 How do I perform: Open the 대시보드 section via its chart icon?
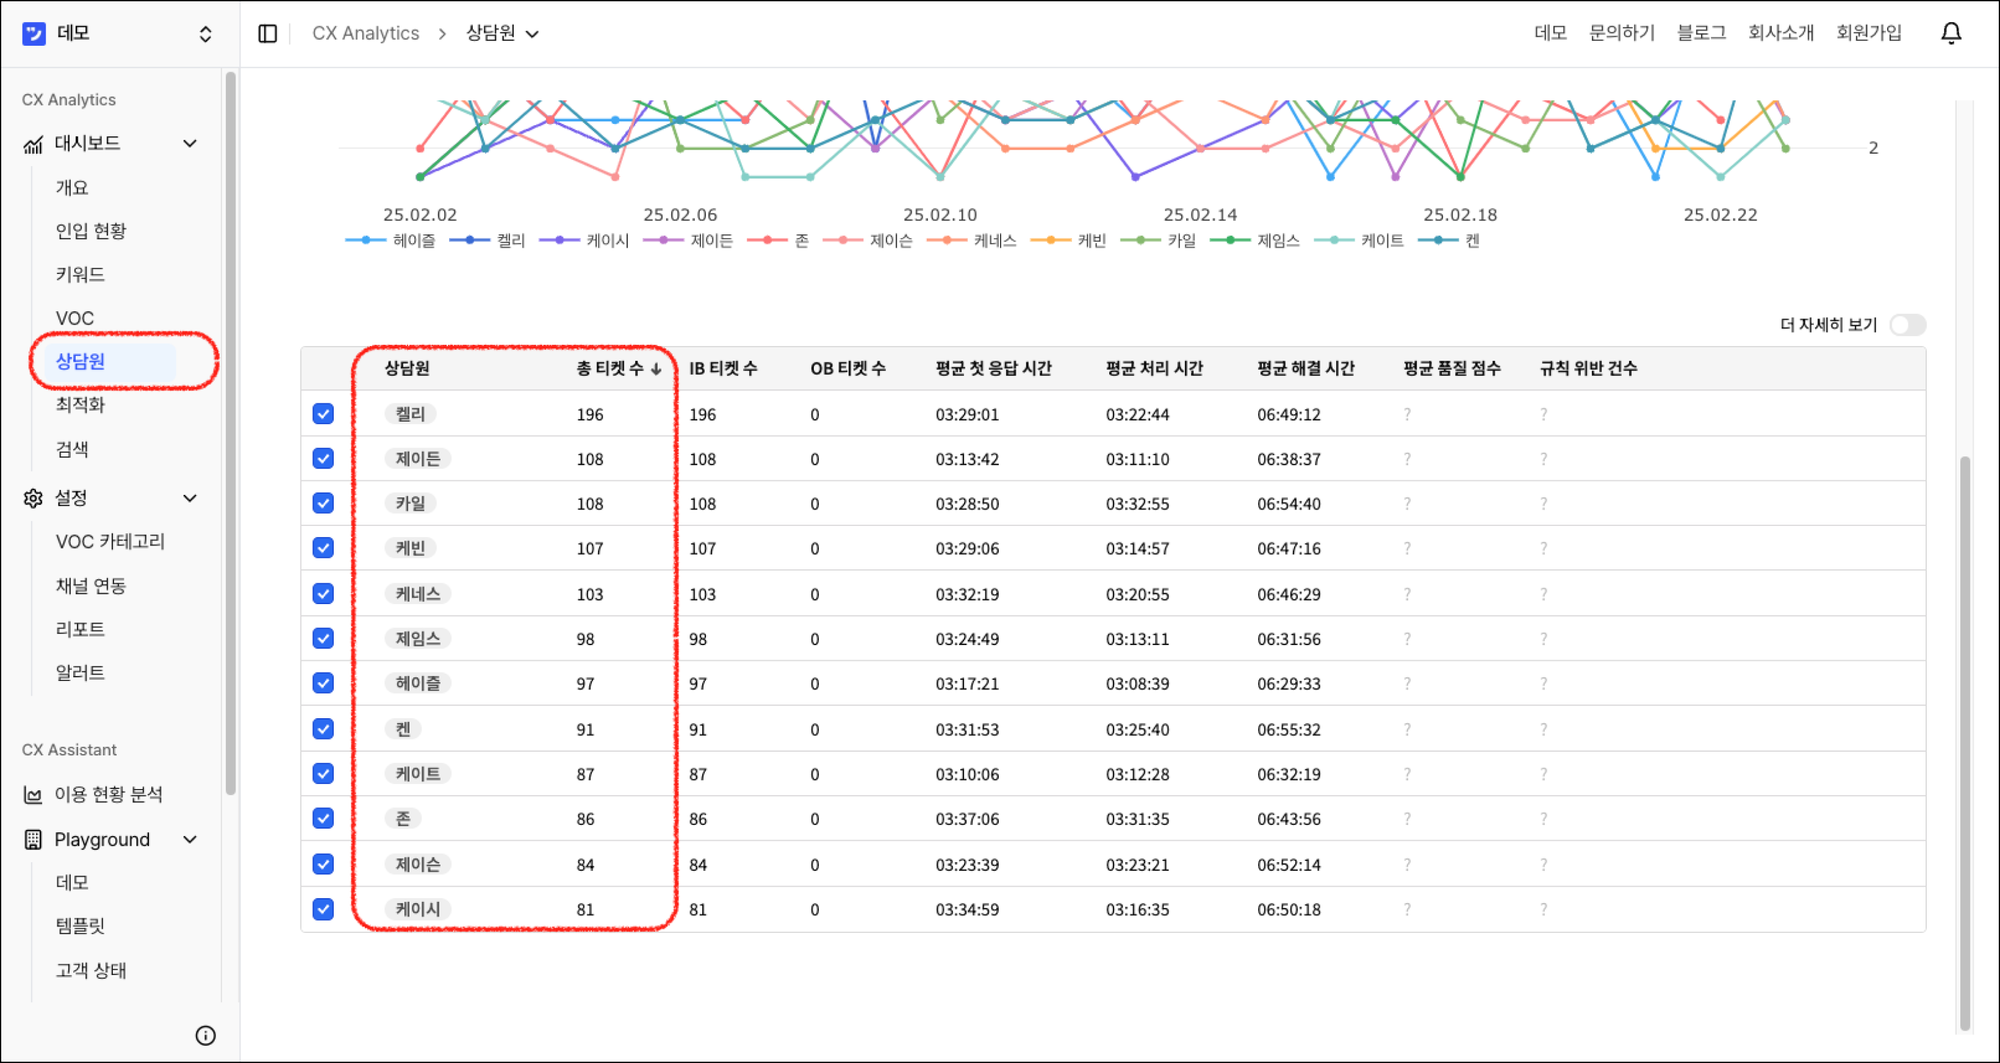click(x=31, y=142)
